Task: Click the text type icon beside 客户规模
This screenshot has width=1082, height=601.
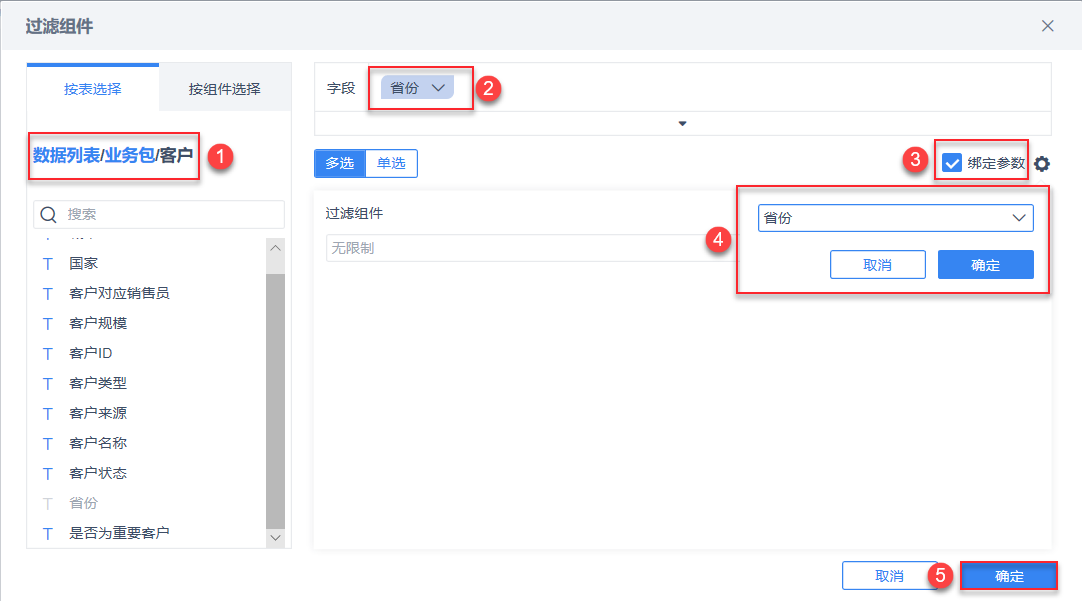Action: (47, 324)
